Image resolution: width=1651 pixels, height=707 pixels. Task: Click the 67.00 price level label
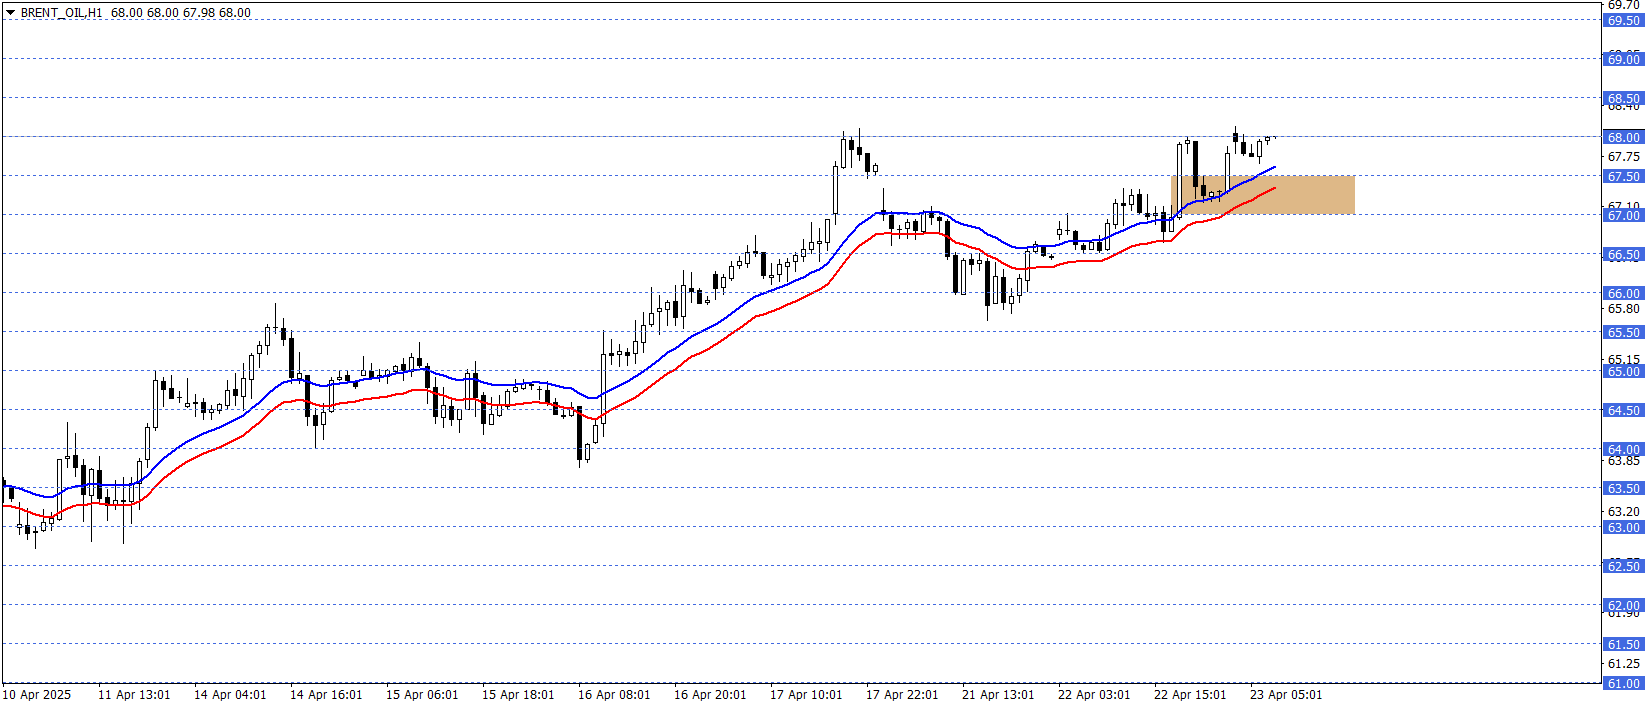click(x=1624, y=215)
